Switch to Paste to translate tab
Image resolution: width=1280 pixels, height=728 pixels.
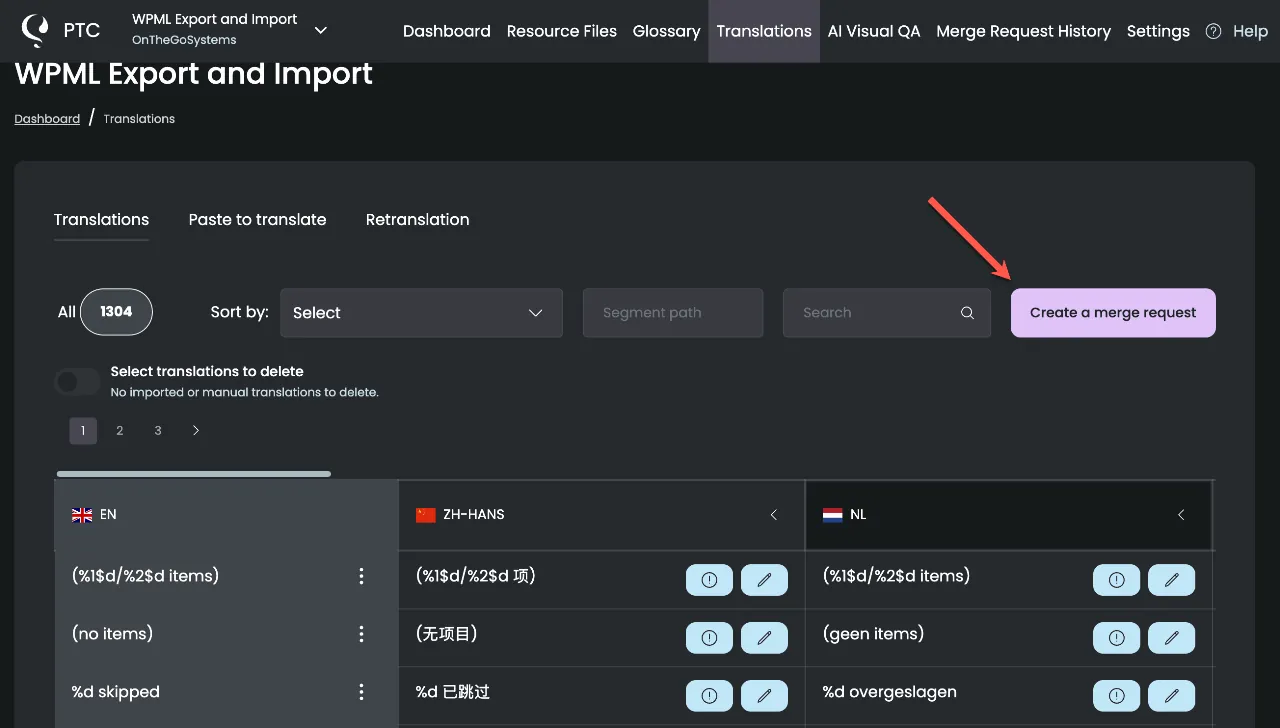click(257, 219)
